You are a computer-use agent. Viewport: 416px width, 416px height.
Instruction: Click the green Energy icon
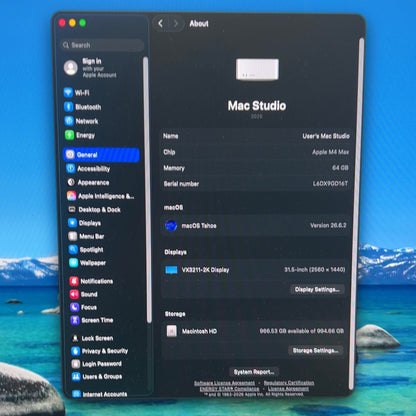click(69, 135)
